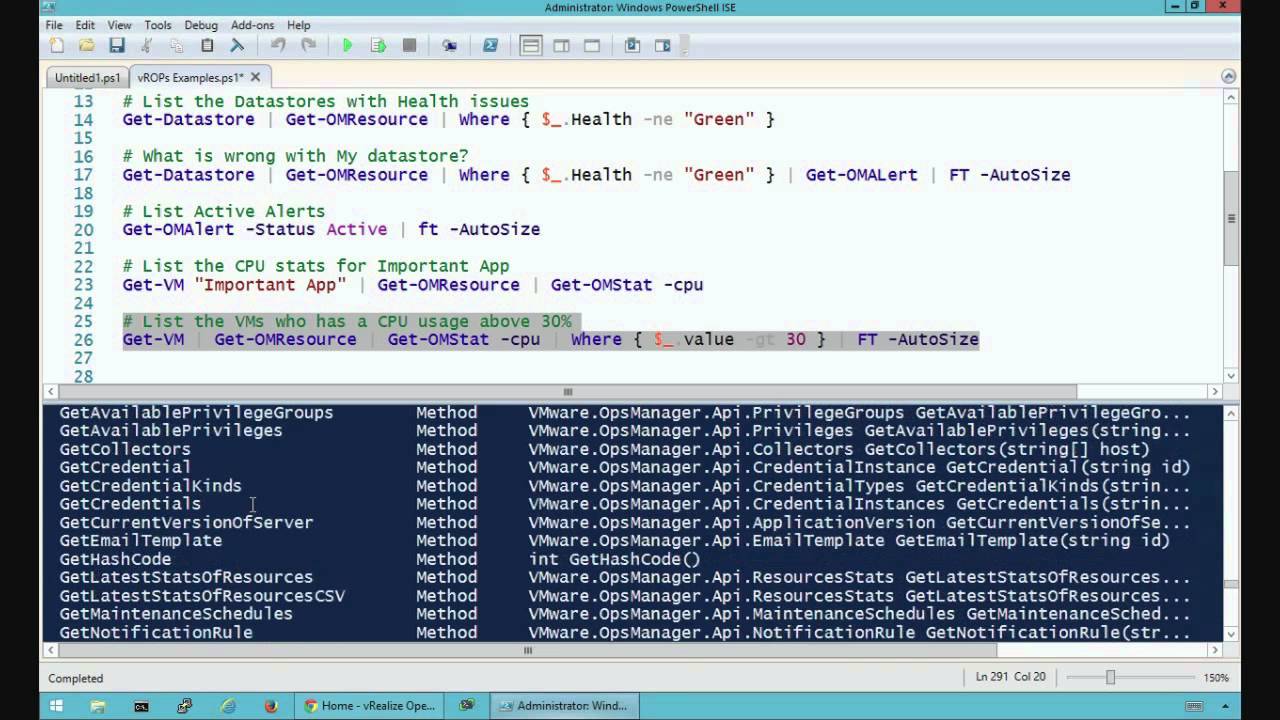This screenshot has width=1280, height=720.
Task: Open the Help menu
Action: pyautogui.click(x=298, y=25)
